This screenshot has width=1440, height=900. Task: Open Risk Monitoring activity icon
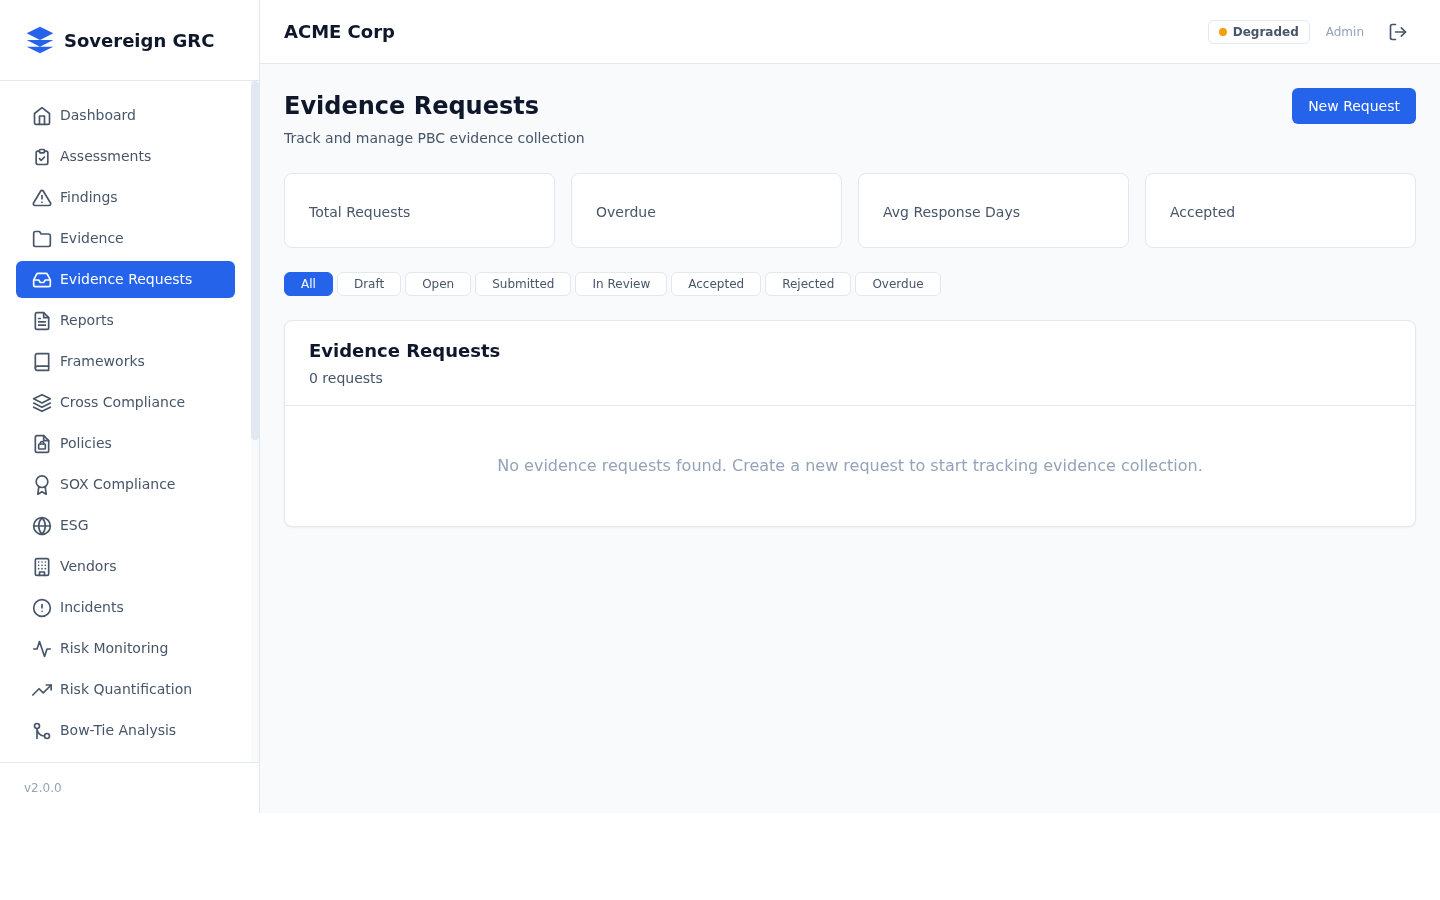[42, 648]
